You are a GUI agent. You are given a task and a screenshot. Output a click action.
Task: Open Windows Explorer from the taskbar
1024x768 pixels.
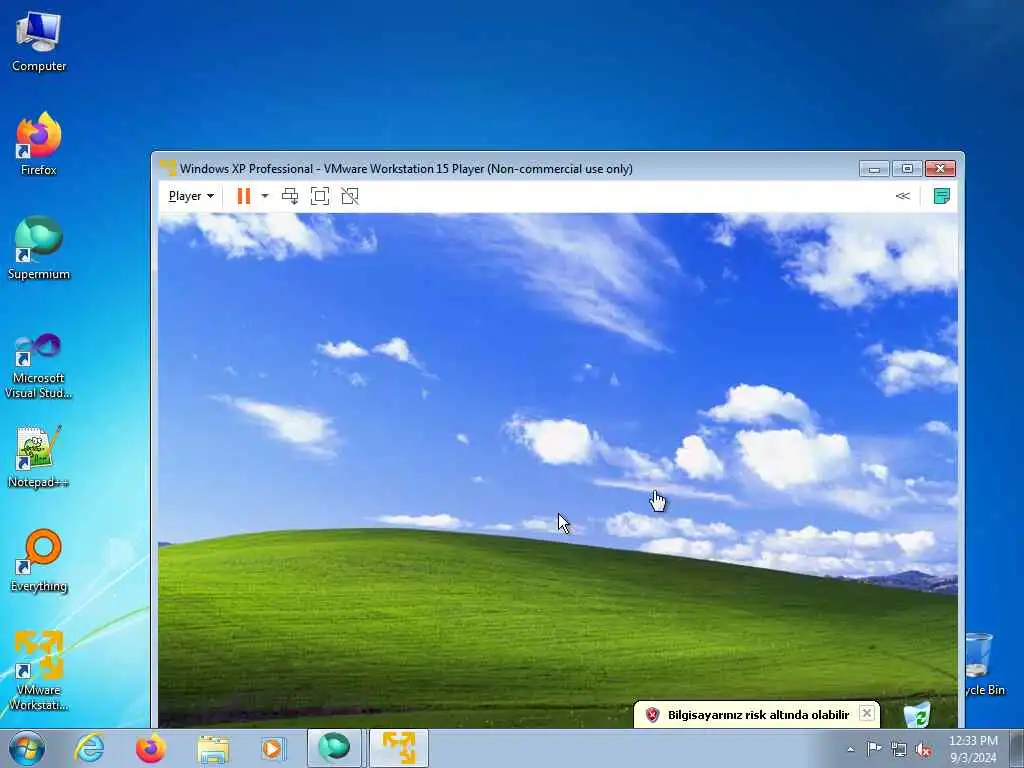213,748
